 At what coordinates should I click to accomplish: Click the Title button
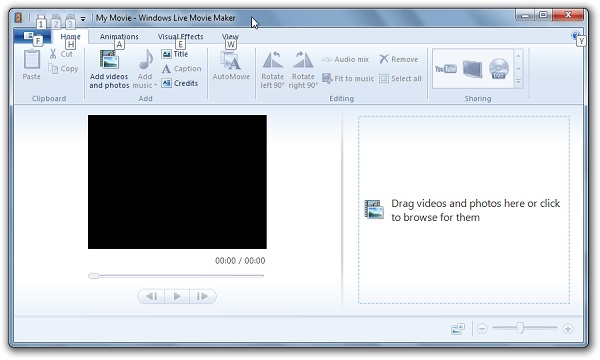tap(175, 54)
